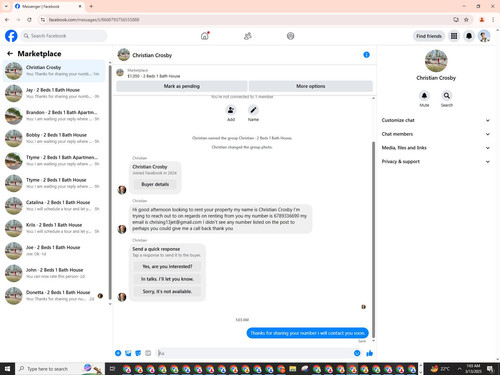Open the emoji picker icon
The height and width of the screenshot is (375, 500).
(x=357, y=353)
